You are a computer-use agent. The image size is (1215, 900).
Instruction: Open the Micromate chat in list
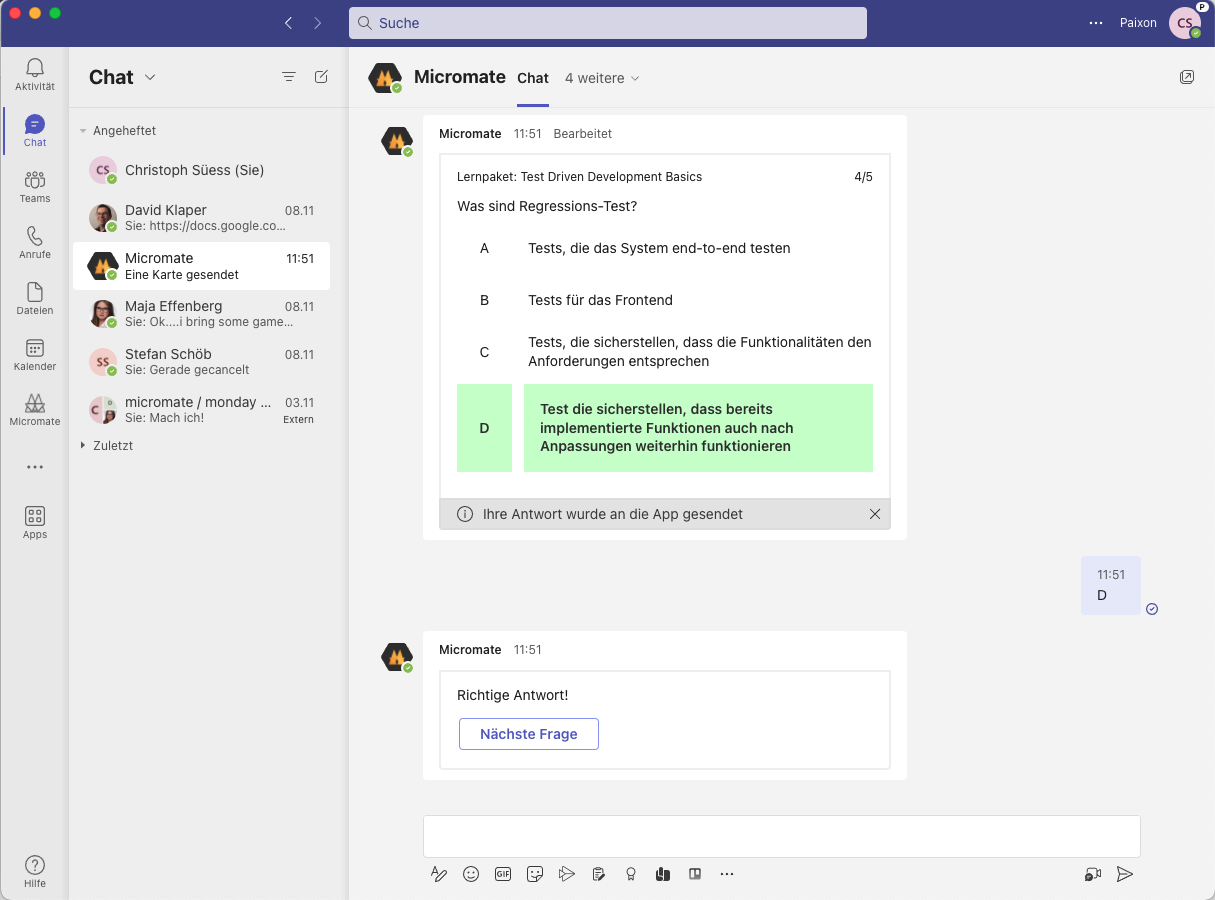201,266
